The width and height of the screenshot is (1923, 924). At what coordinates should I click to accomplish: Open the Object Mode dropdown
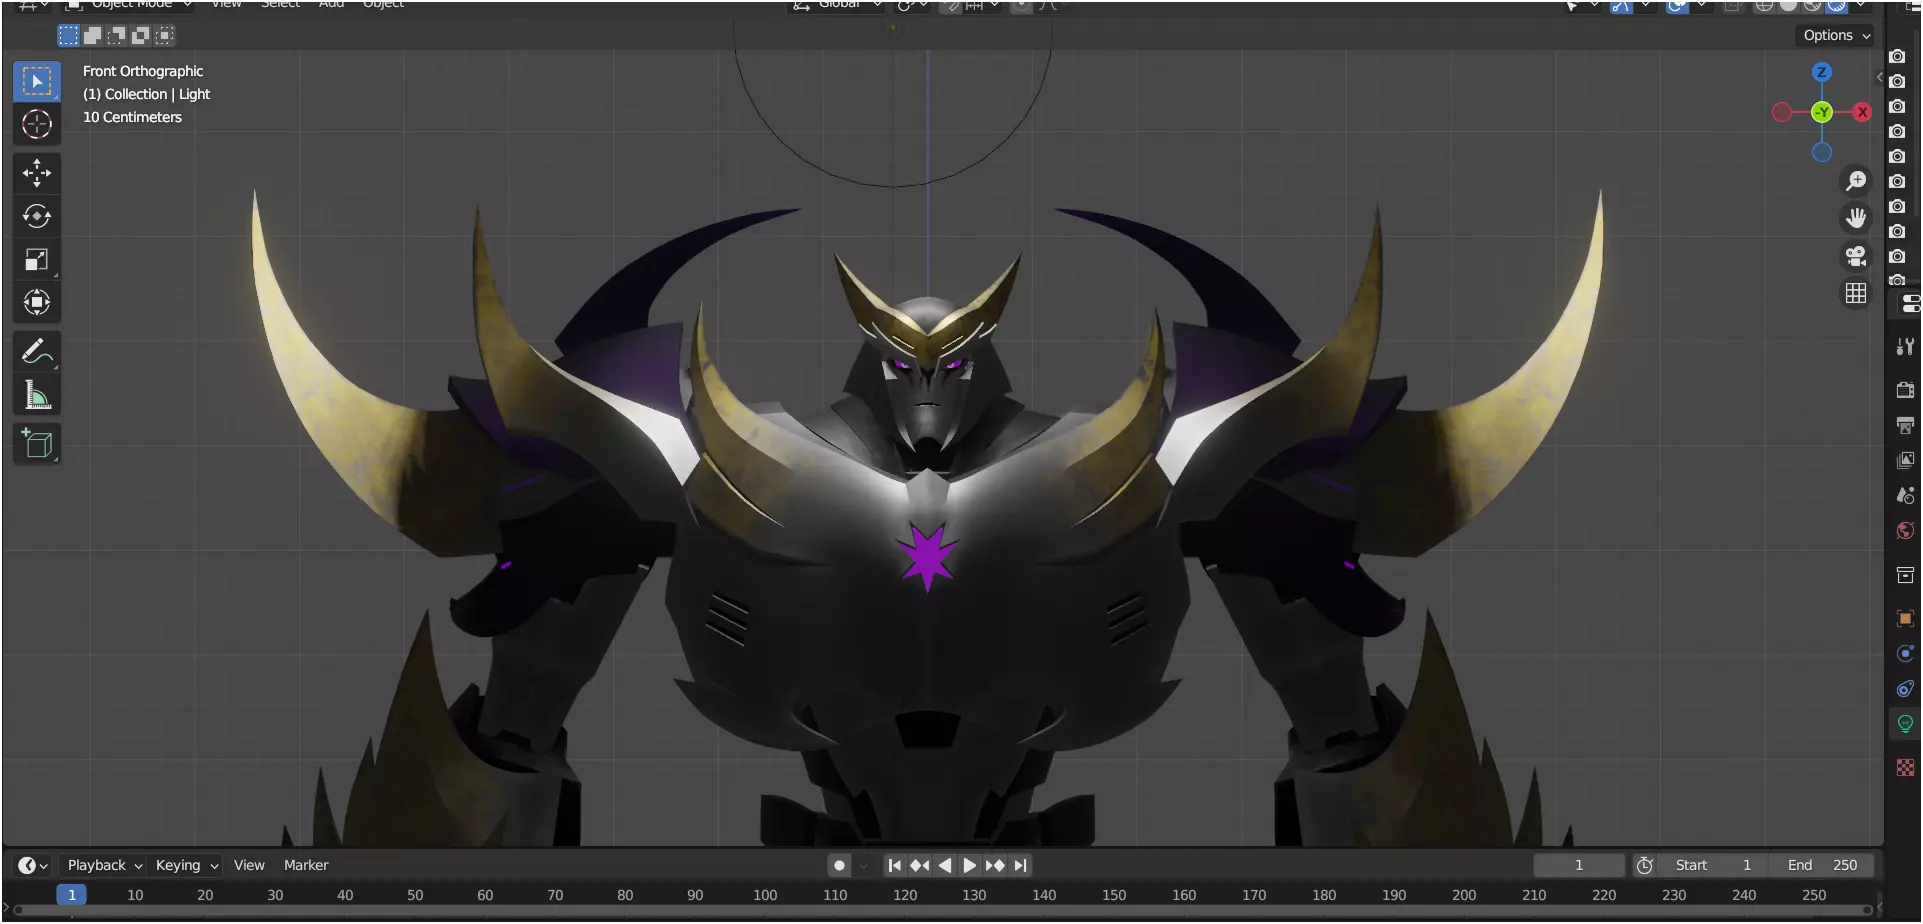pos(130,5)
